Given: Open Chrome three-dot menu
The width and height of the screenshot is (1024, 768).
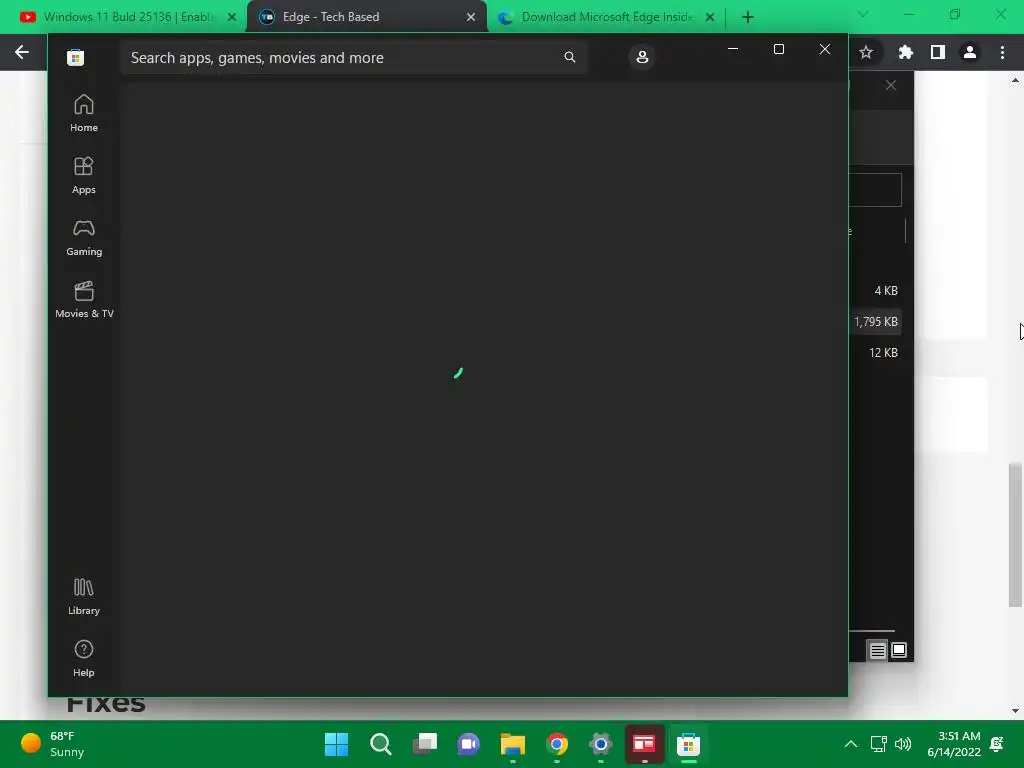Looking at the screenshot, I should 1002,52.
